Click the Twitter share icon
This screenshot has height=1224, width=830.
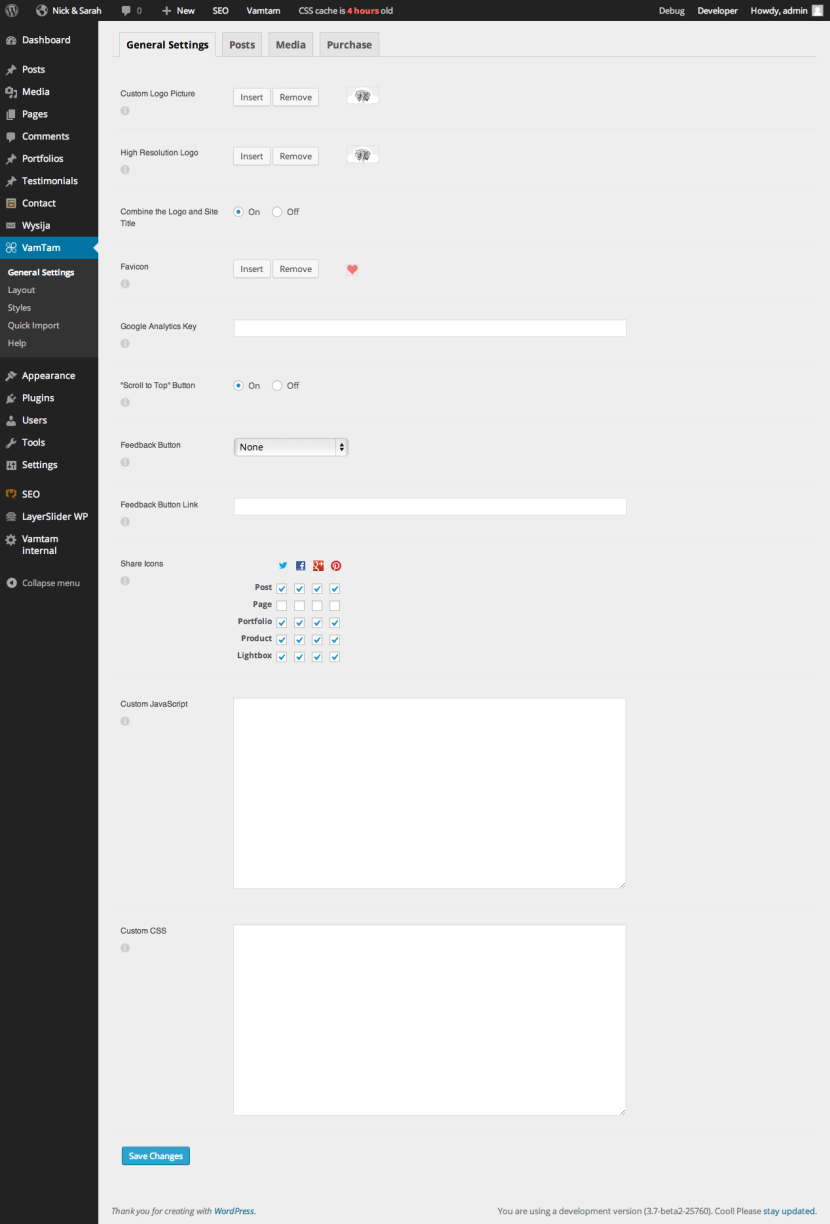tap(283, 566)
